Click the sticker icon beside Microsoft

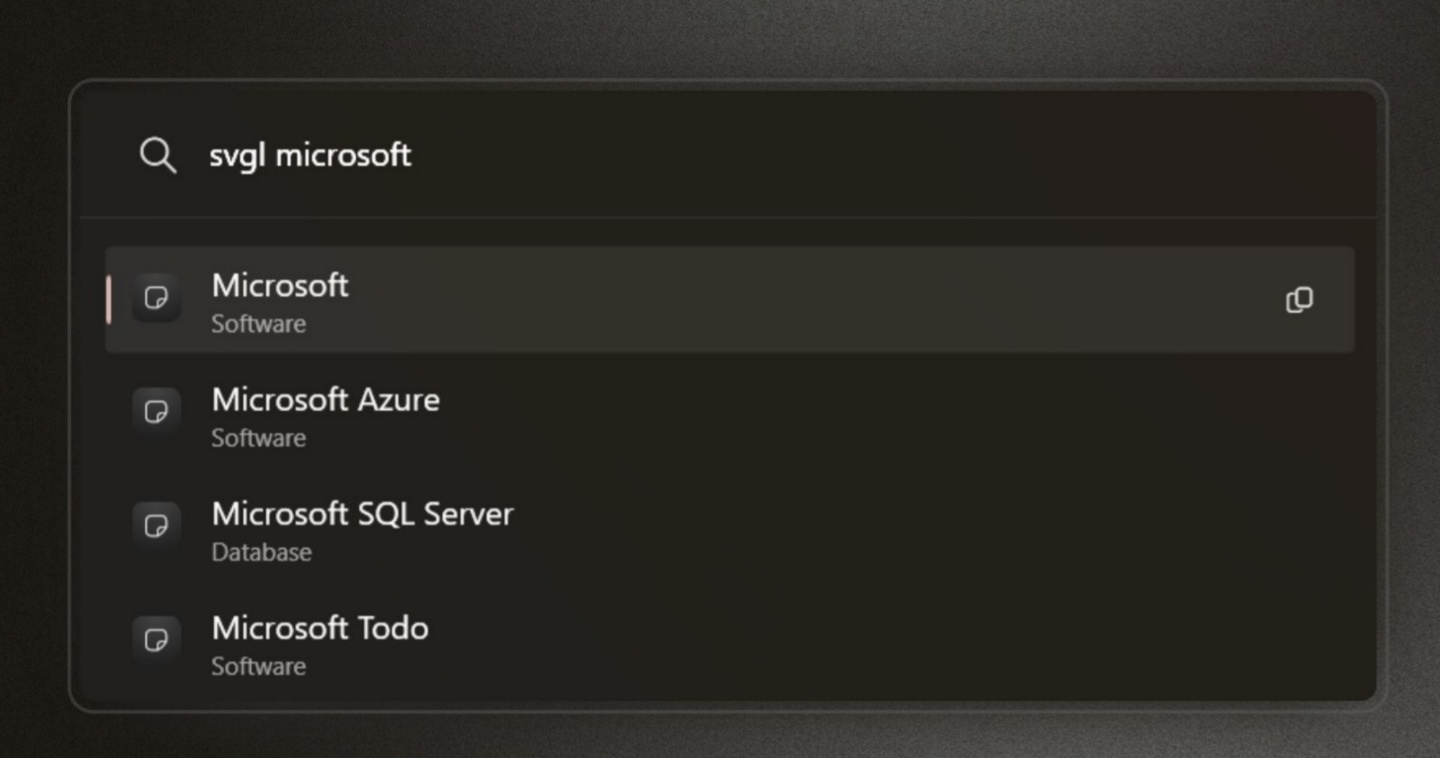pos(156,298)
